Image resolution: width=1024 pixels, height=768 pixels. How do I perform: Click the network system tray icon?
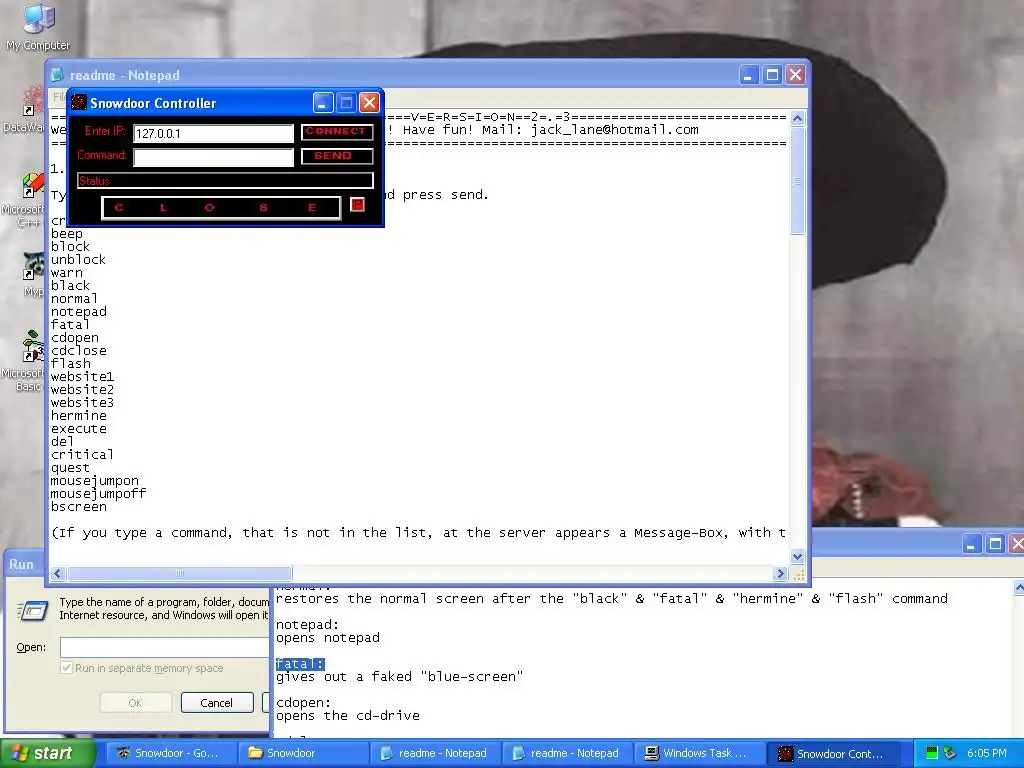click(950, 753)
